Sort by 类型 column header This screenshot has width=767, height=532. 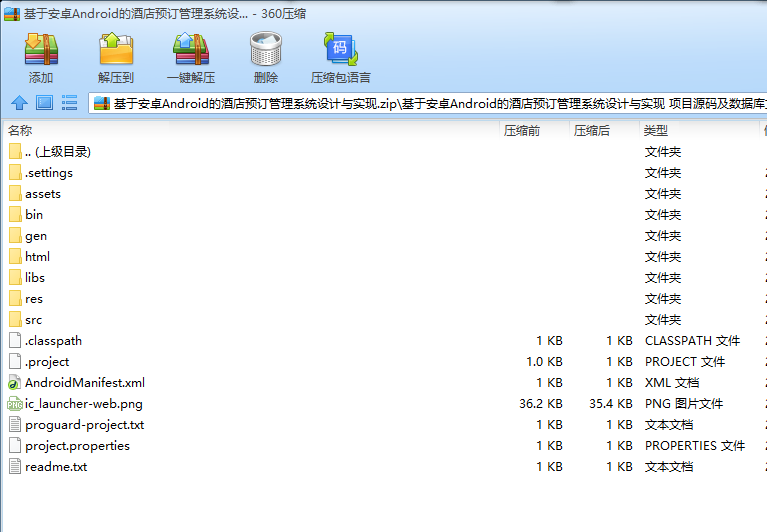[x=655, y=131]
